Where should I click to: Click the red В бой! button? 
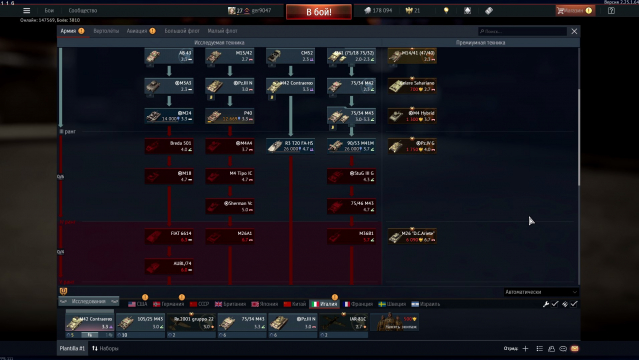[x=319, y=12]
